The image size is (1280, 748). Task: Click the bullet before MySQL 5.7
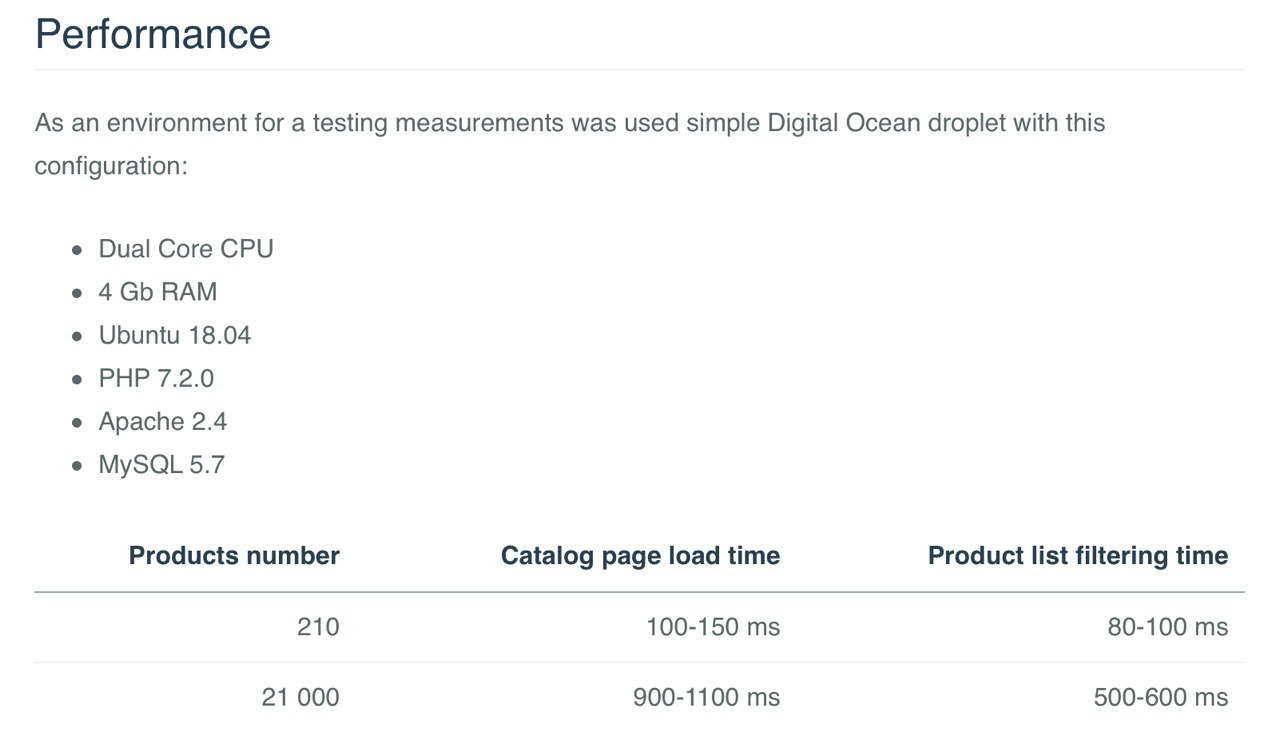(x=77, y=466)
